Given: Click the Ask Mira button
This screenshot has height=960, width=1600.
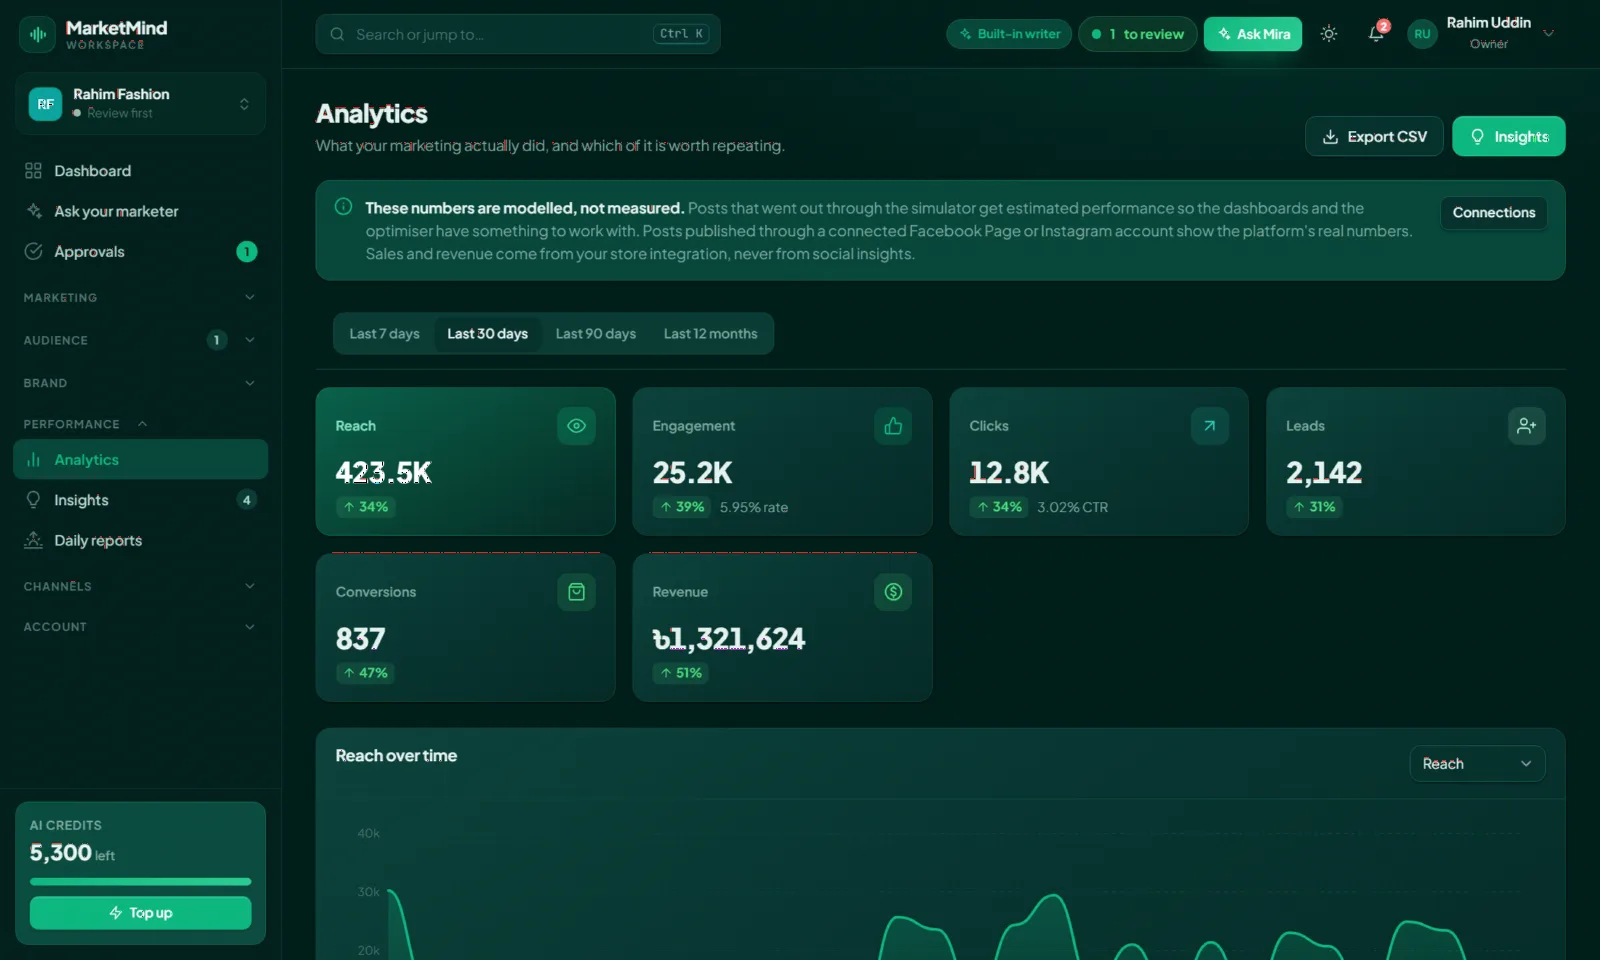Looking at the screenshot, I should tap(1253, 34).
